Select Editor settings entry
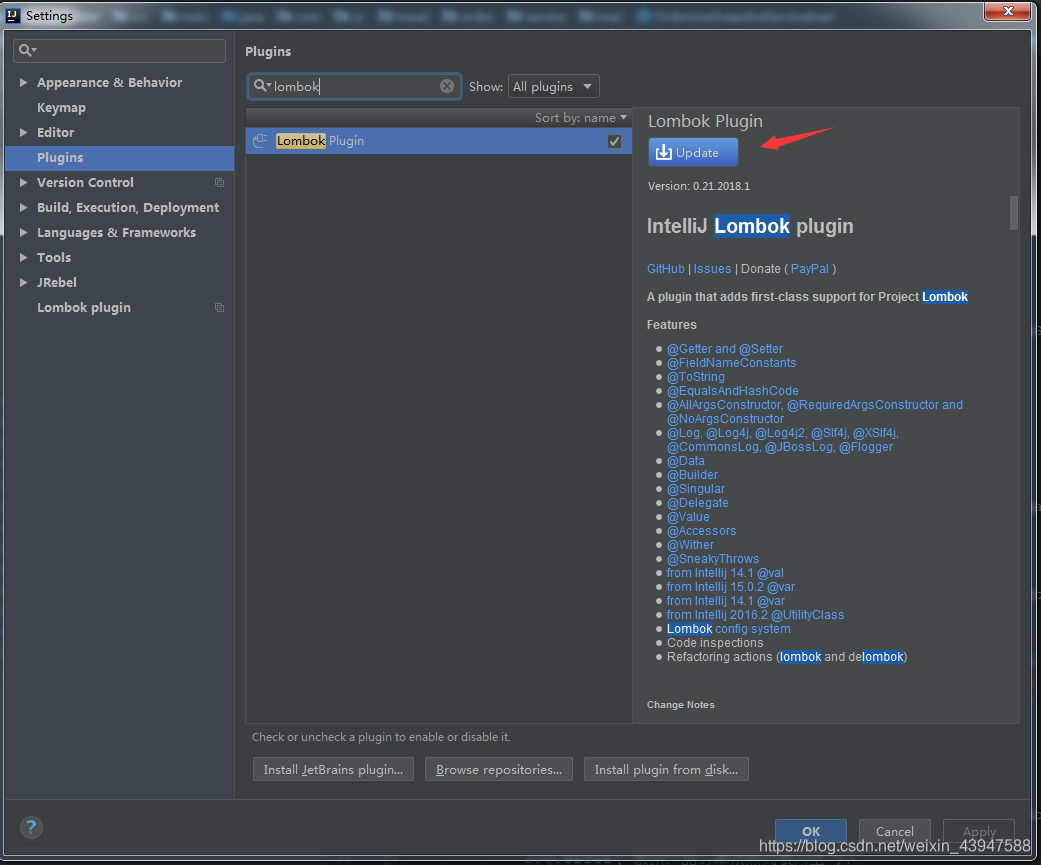1041x865 pixels. pyautogui.click(x=55, y=132)
